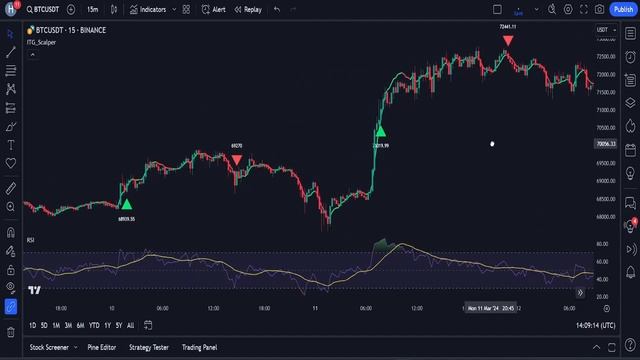Screen dimensions: 640x360
Task: Open indicator templates grid
Action: pyautogui.click(x=186, y=9)
